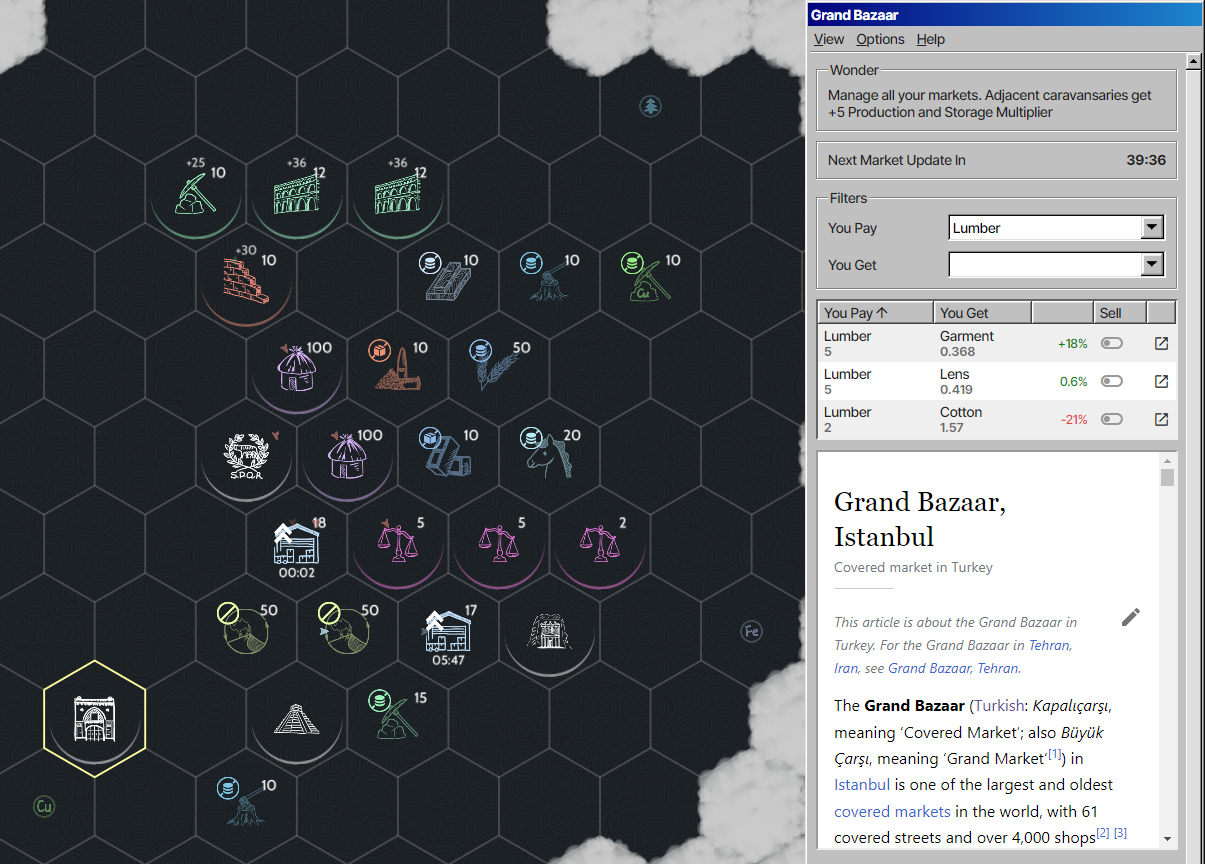Select the highlighted Grand Bazaar tile
Image resolution: width=1205 pixels, height=864 pixels.
(x=95, y=719)
